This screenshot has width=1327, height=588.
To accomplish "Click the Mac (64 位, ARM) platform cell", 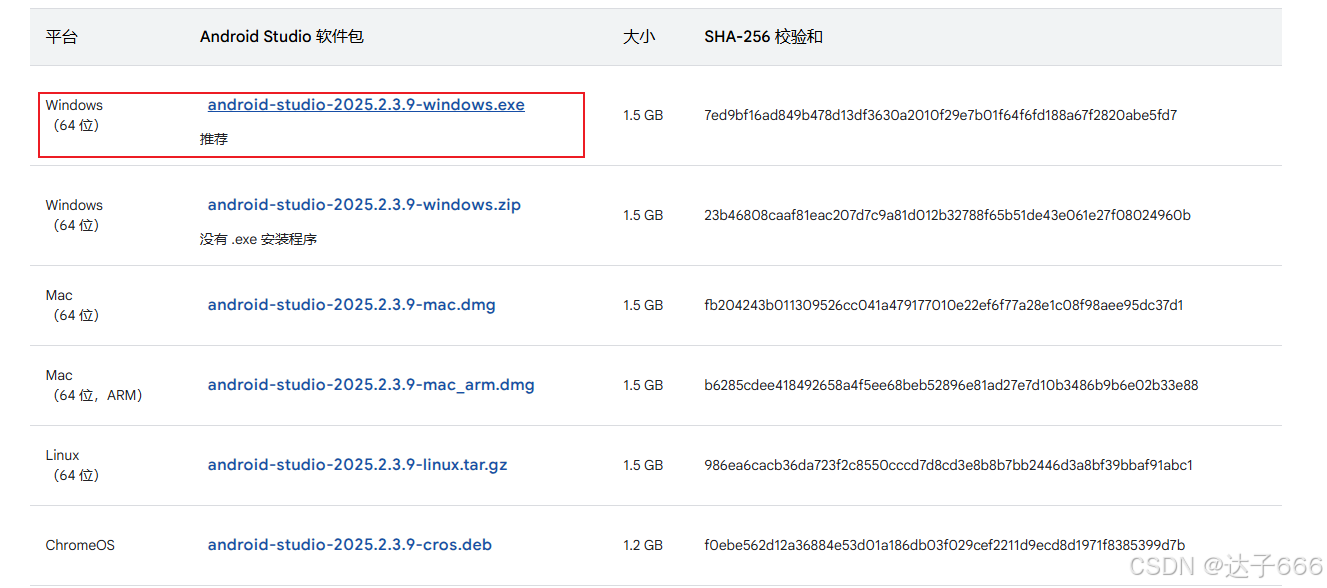I will 95,385.
